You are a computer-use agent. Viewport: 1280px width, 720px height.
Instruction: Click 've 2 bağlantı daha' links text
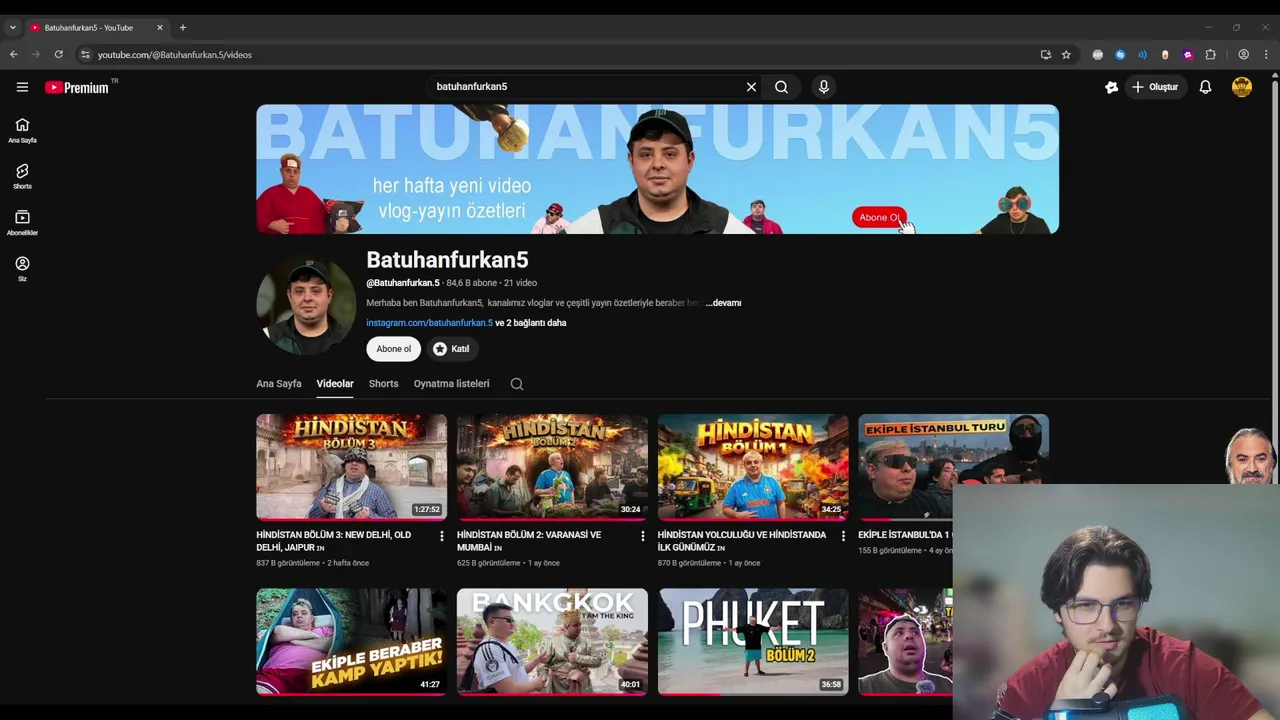(531, 323)
